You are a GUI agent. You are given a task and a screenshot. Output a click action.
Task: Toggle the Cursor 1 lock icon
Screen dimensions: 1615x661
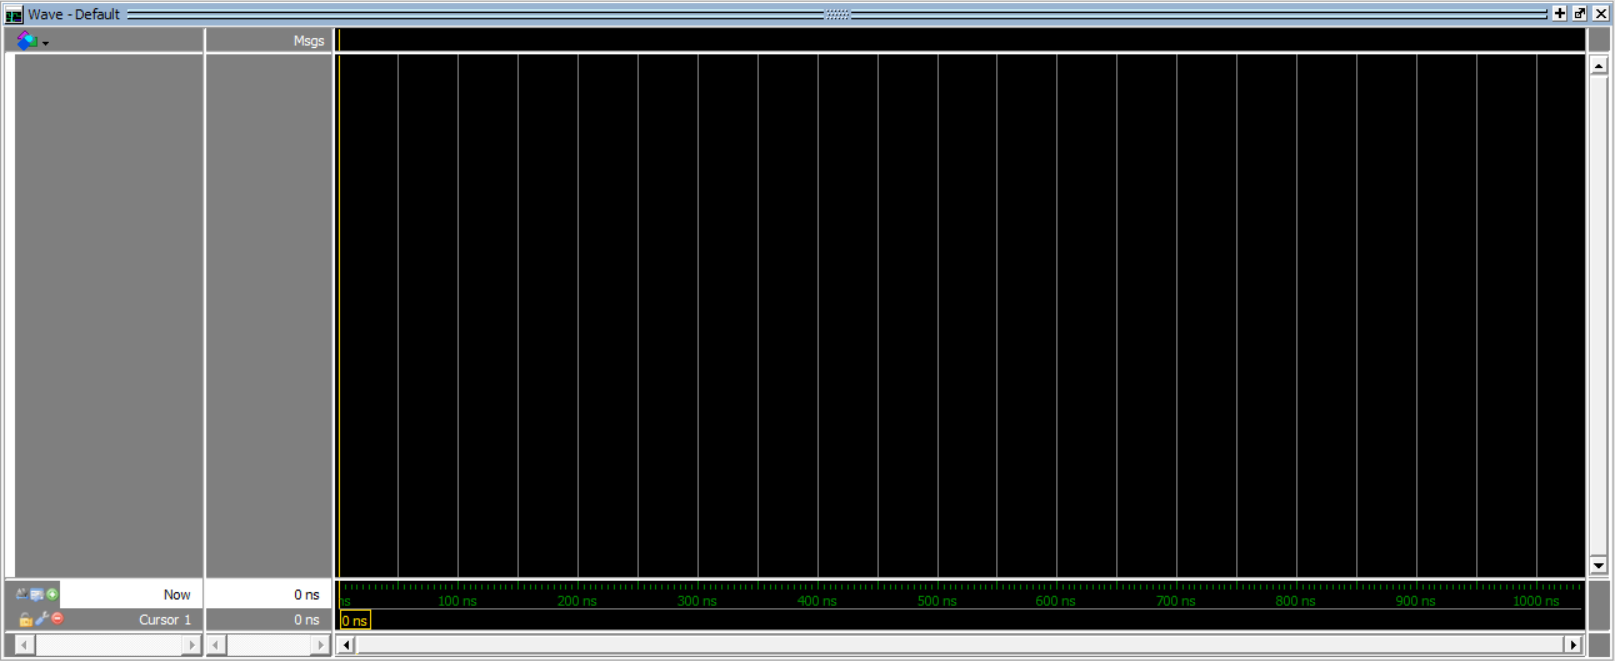point(25,620)
